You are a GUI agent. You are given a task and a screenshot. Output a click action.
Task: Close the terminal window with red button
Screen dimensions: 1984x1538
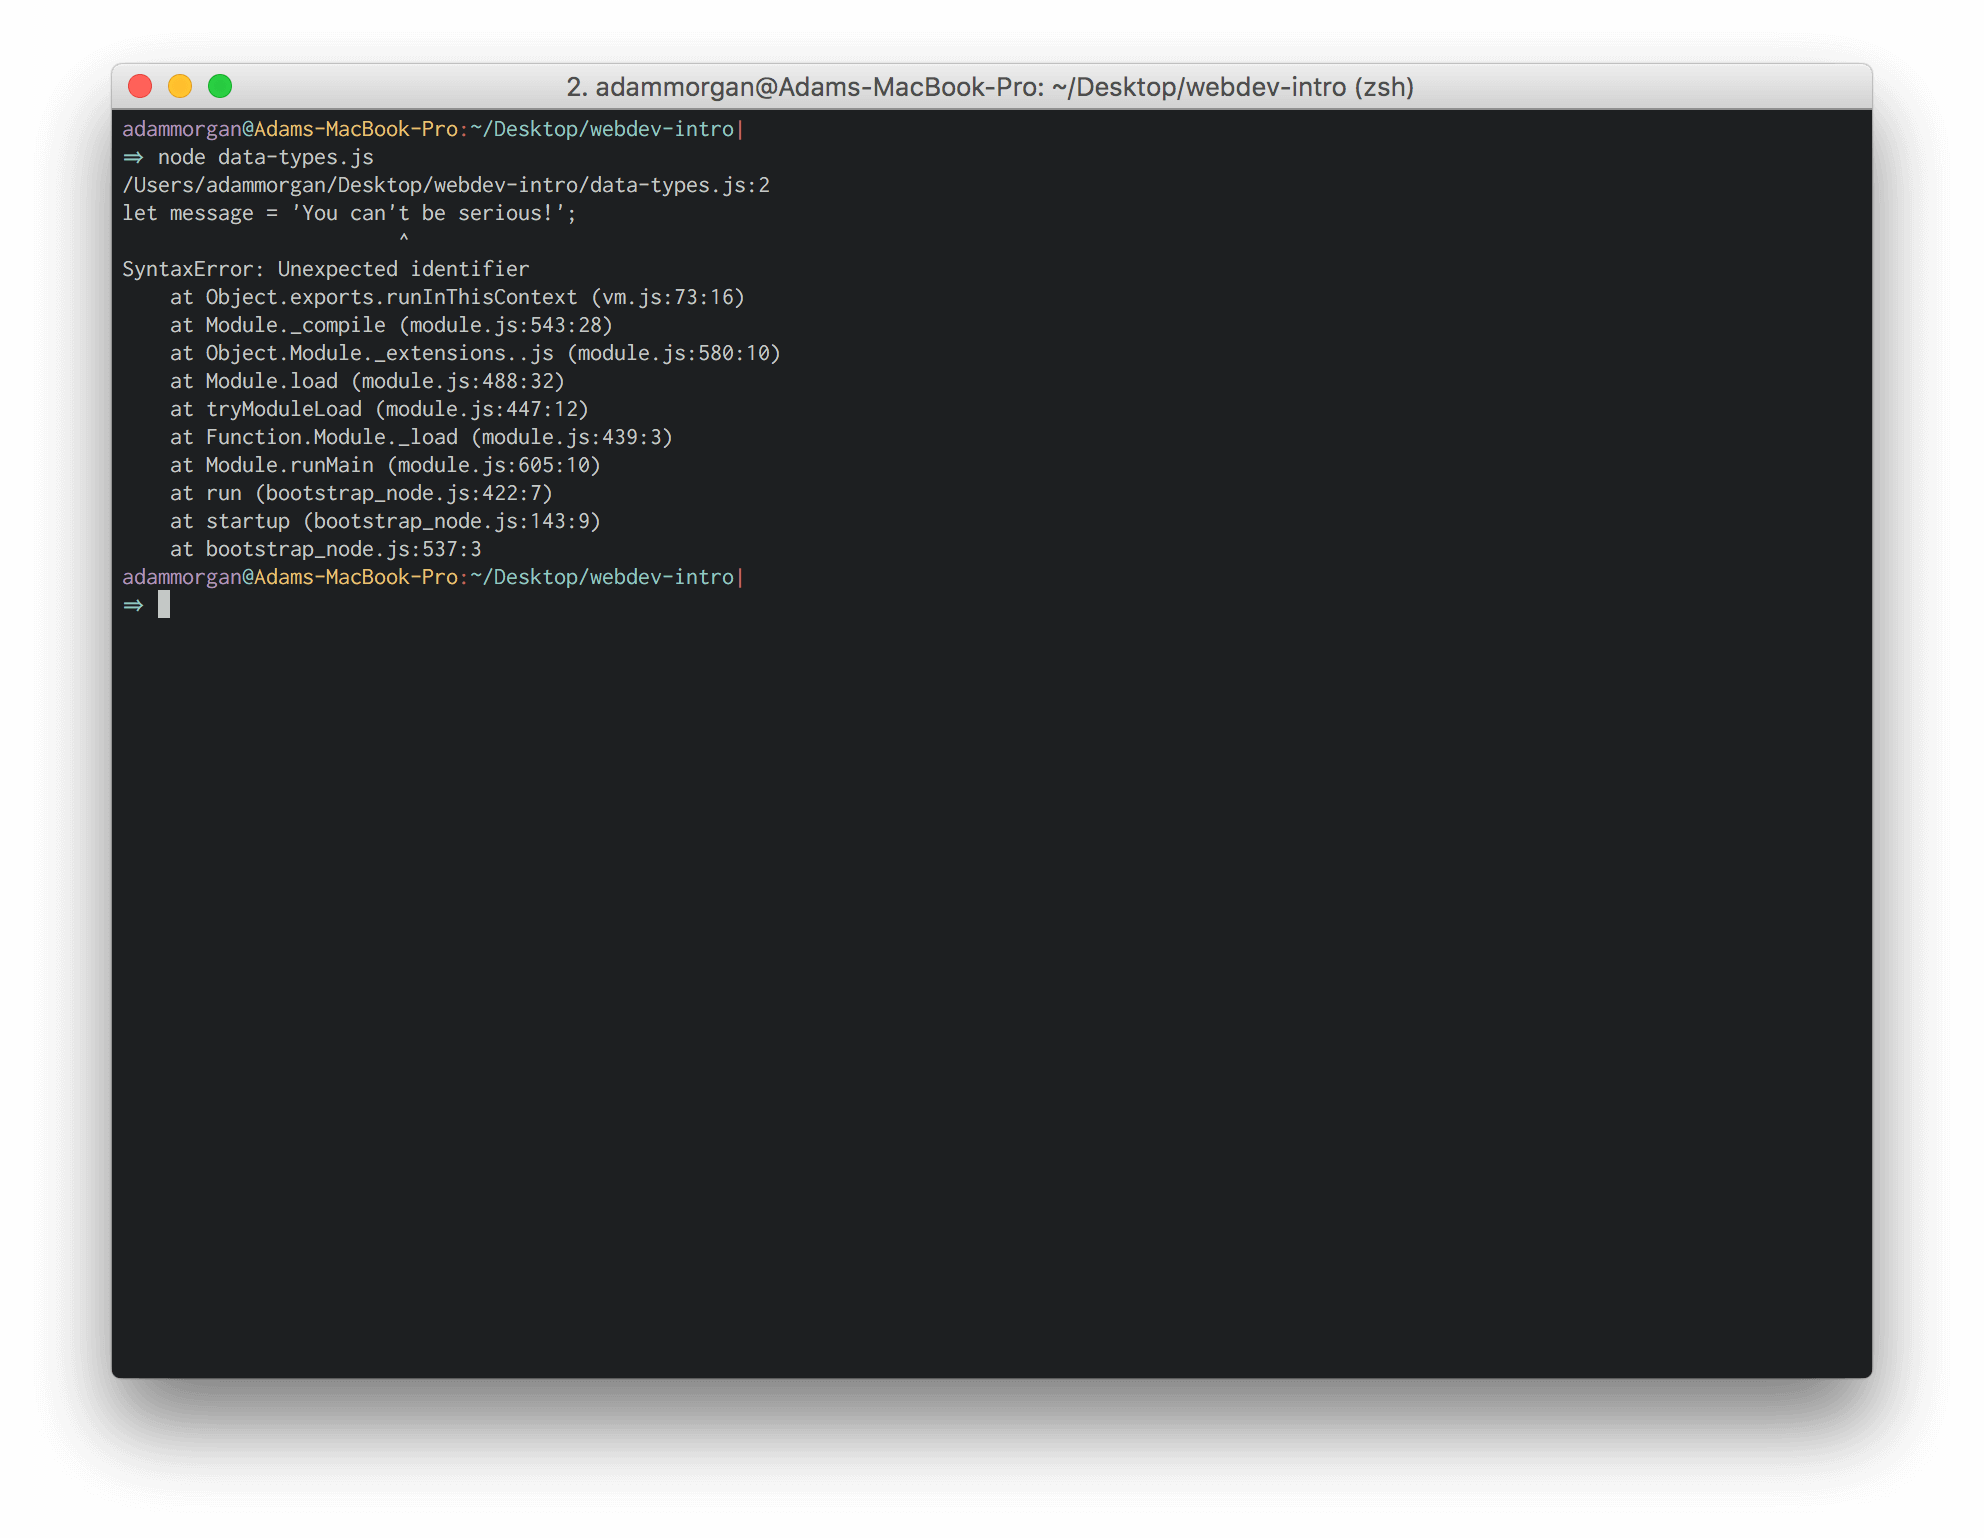(140, 87)
